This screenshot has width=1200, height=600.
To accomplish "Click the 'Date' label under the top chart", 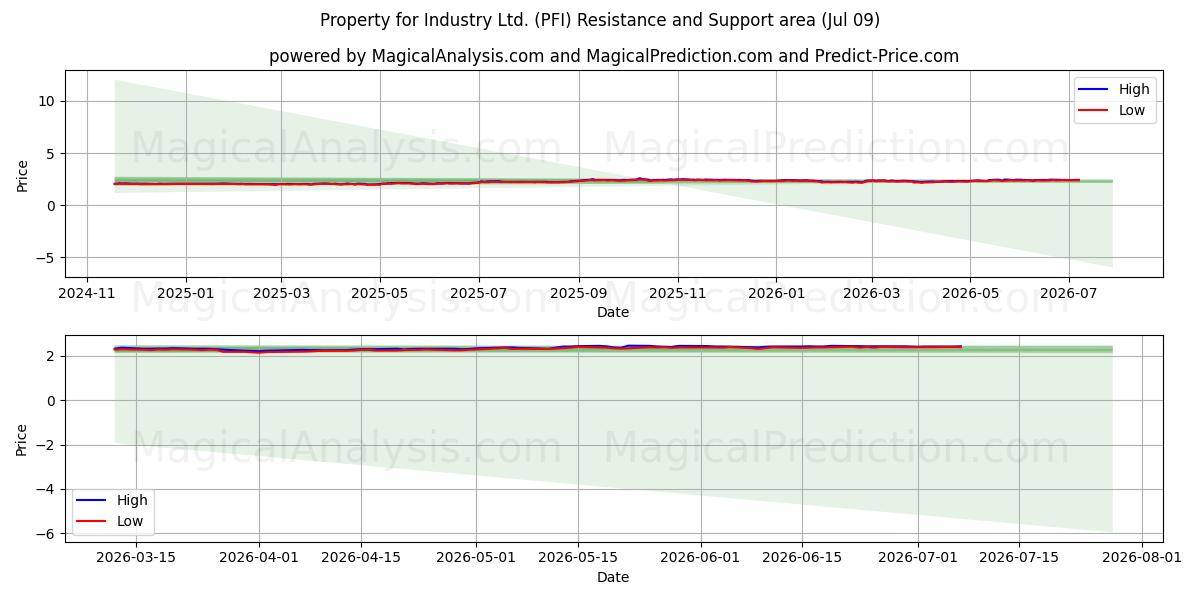I will pyautogui.click(x=613, y=312).
